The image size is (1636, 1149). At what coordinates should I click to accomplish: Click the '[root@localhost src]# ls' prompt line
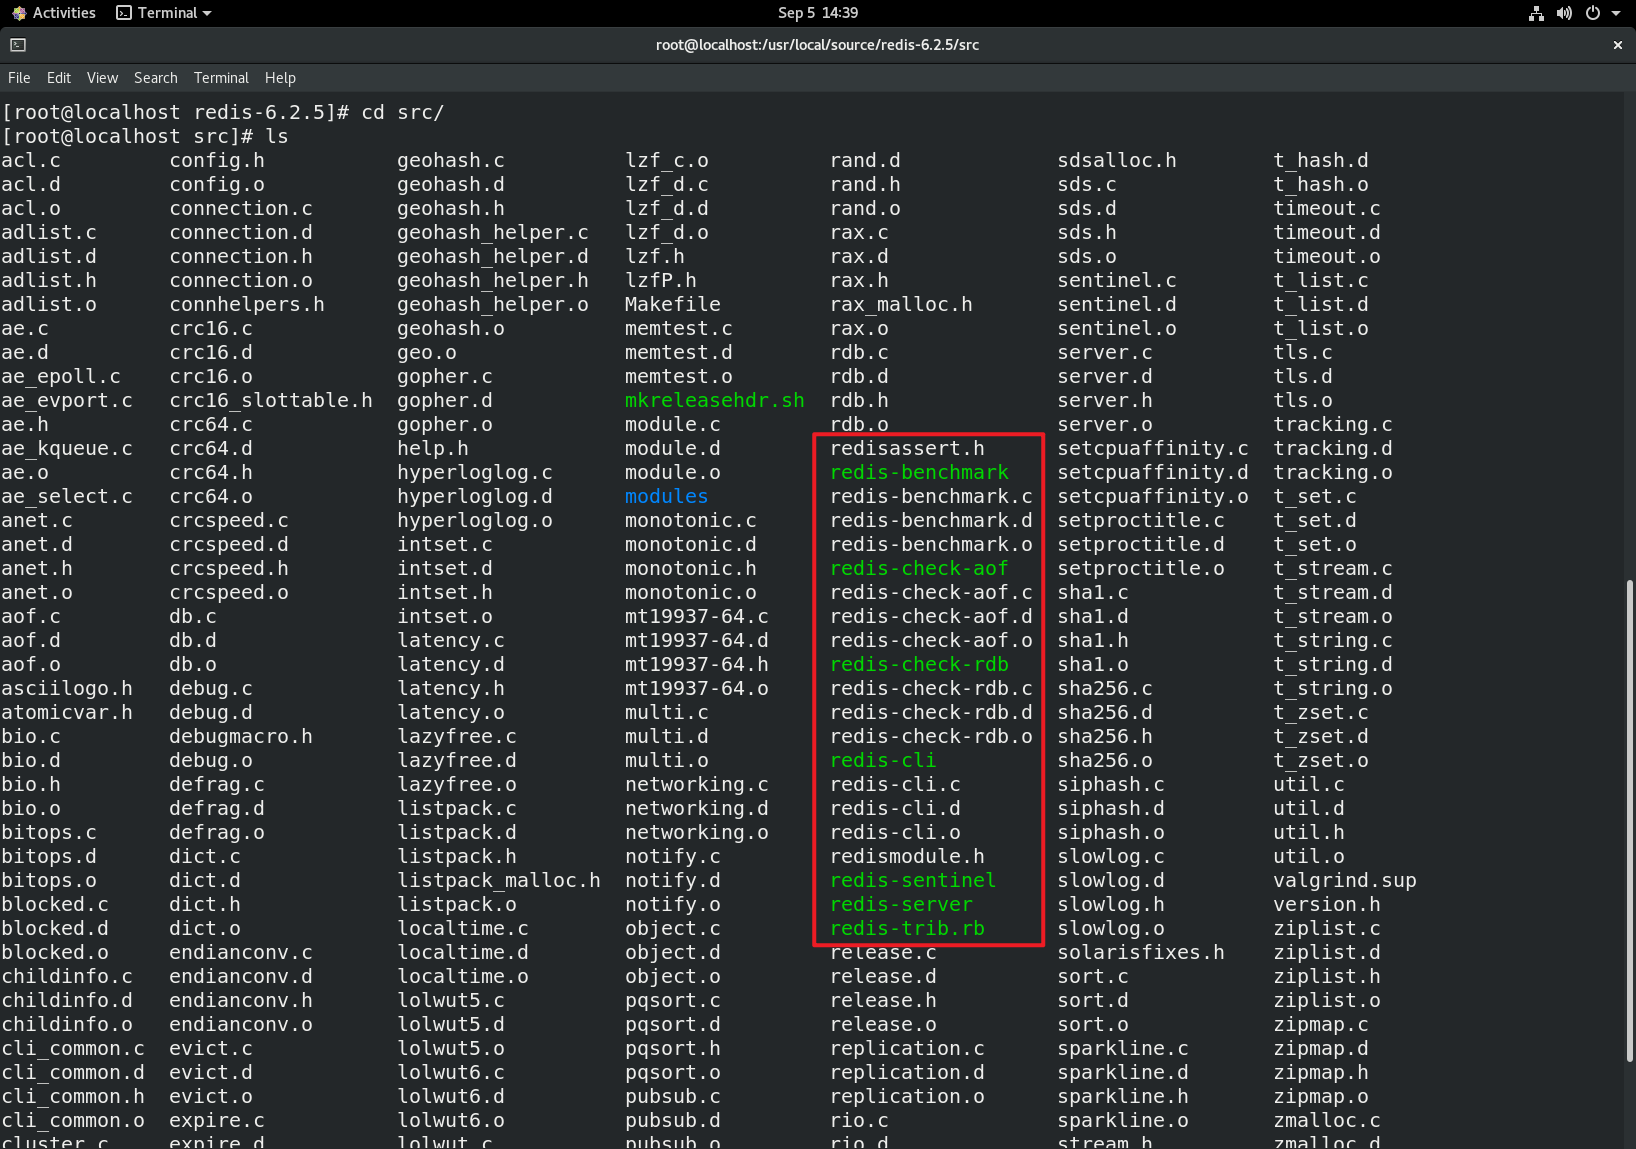point(145,136)
